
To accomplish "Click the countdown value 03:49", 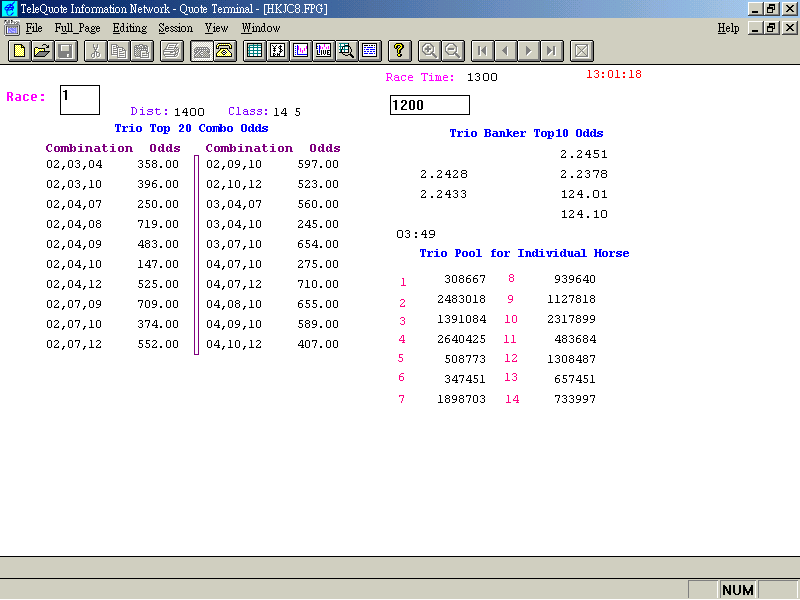I will 416,234.
